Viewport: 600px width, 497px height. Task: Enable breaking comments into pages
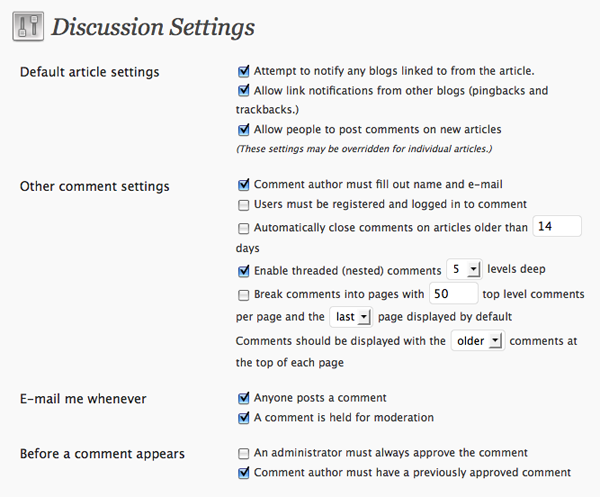244,295
